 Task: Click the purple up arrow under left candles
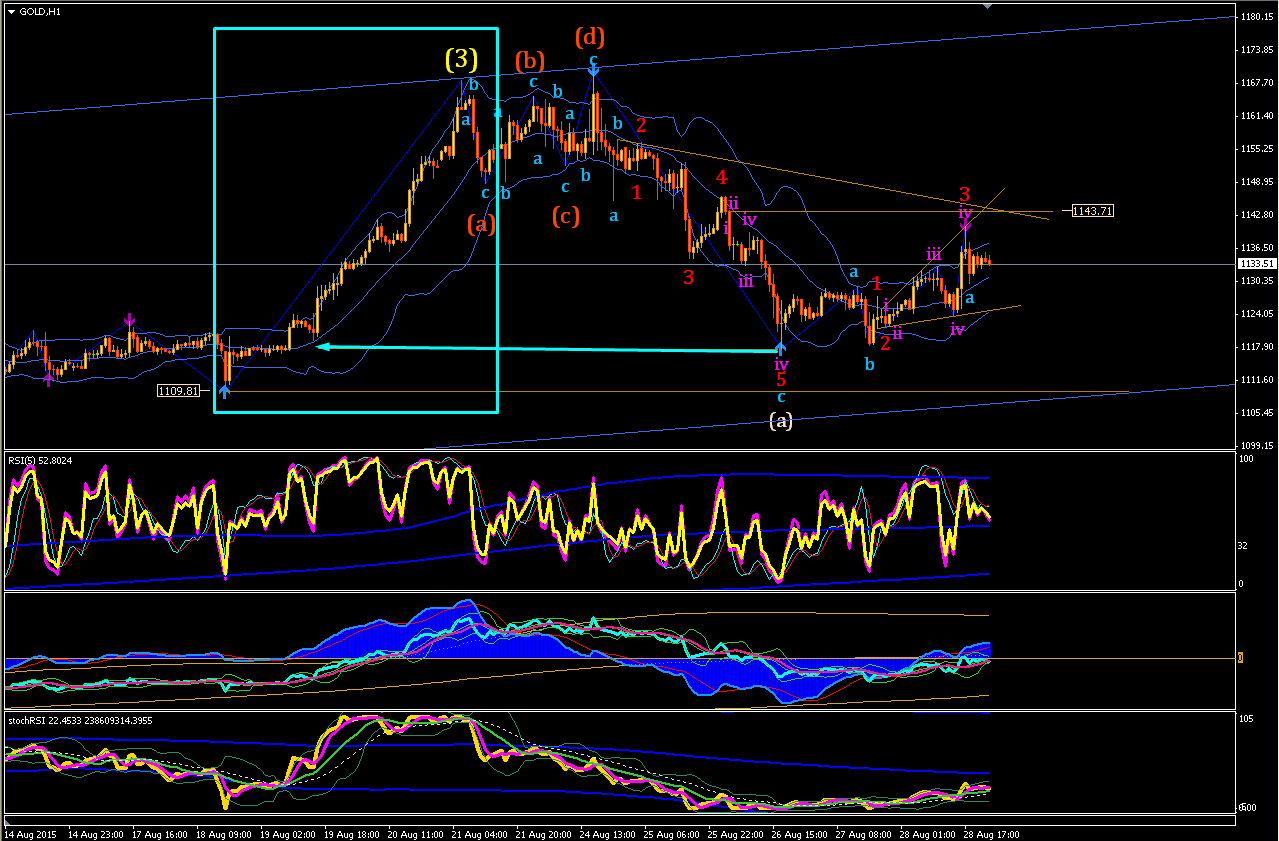tap(48, 379)
